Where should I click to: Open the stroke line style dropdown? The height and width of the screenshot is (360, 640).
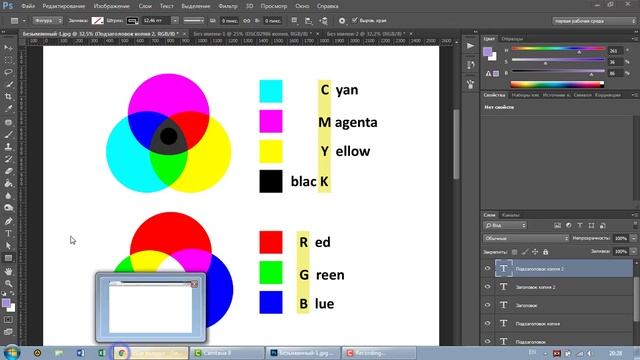193,20
